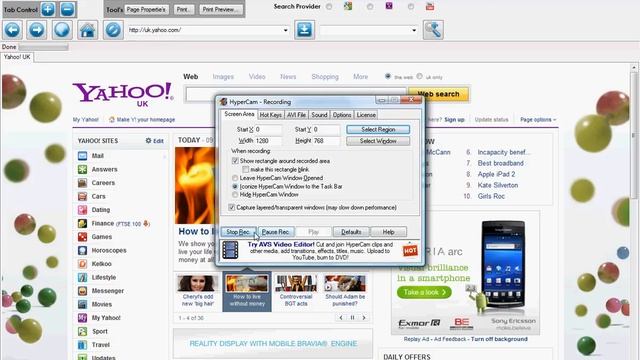640x360 pixels.
Task: Open the Kelkoo icon in Yahoo! Sites
Action: (x=82, y=264)
